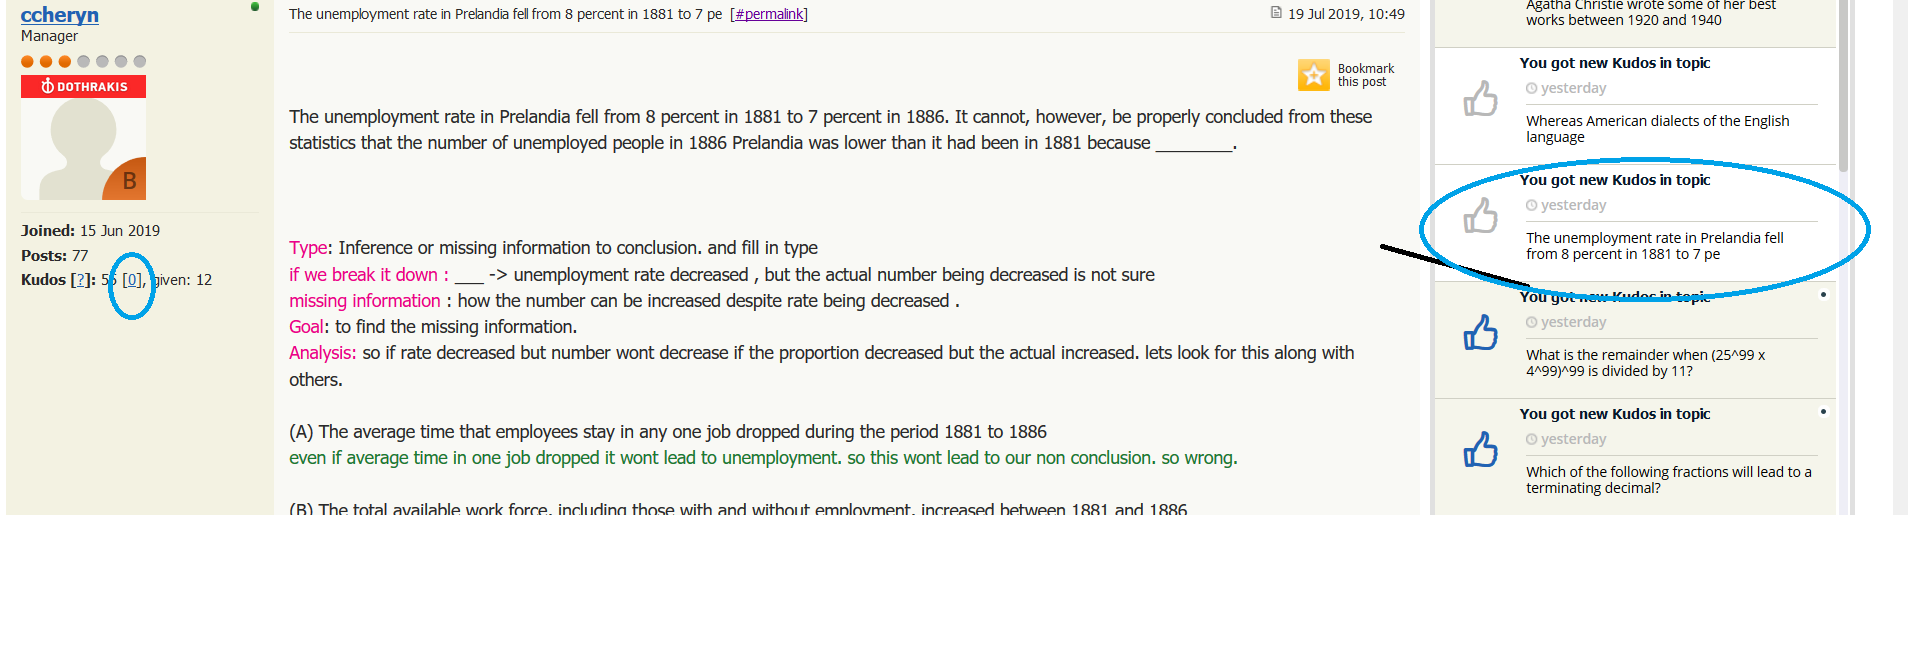Toggle unread dot on the terminating decimal notification
The image size is (1908, 648).
point(1823,412)
